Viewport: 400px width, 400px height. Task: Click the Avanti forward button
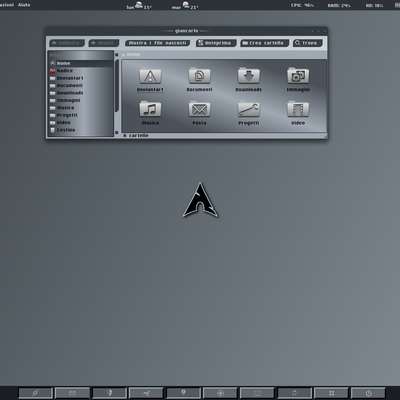104,43
